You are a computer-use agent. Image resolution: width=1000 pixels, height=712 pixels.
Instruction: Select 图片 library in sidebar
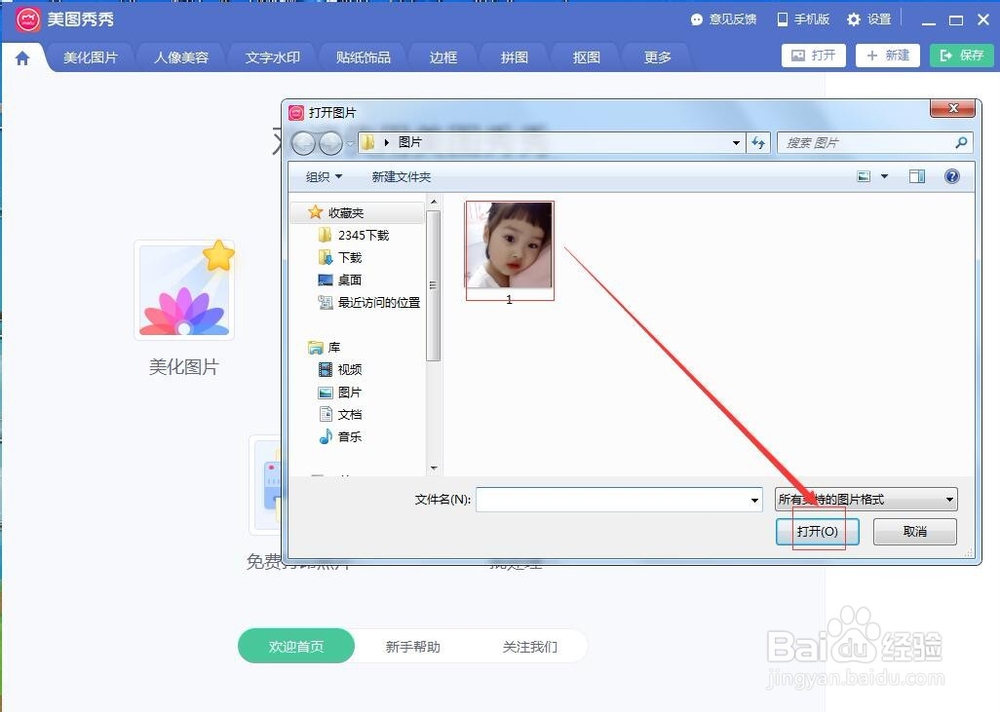pos(340,392)
